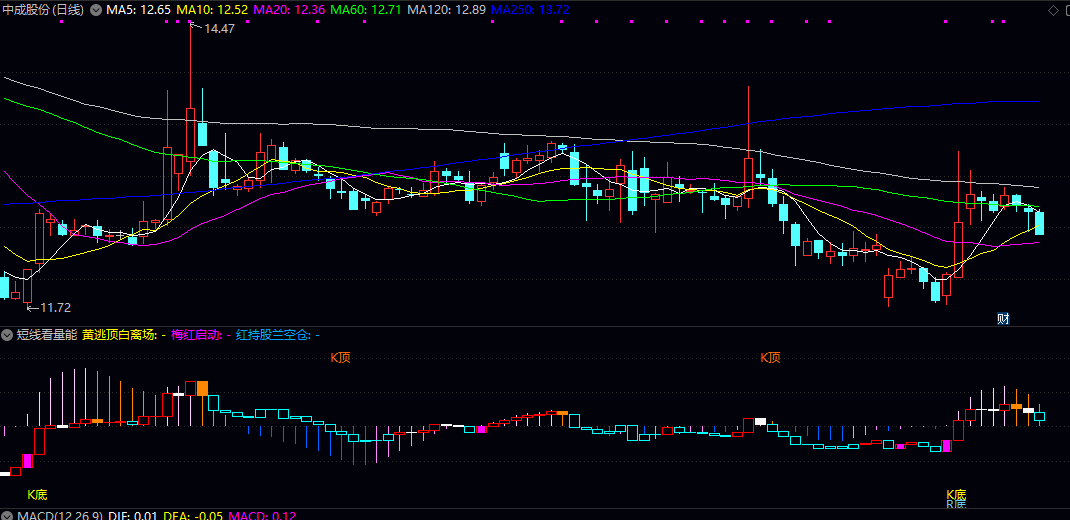1070x520 pixels.
Task: Click the 中成股份 (日线) chart title
Action: pyautogui.click(x=43, y=9)
